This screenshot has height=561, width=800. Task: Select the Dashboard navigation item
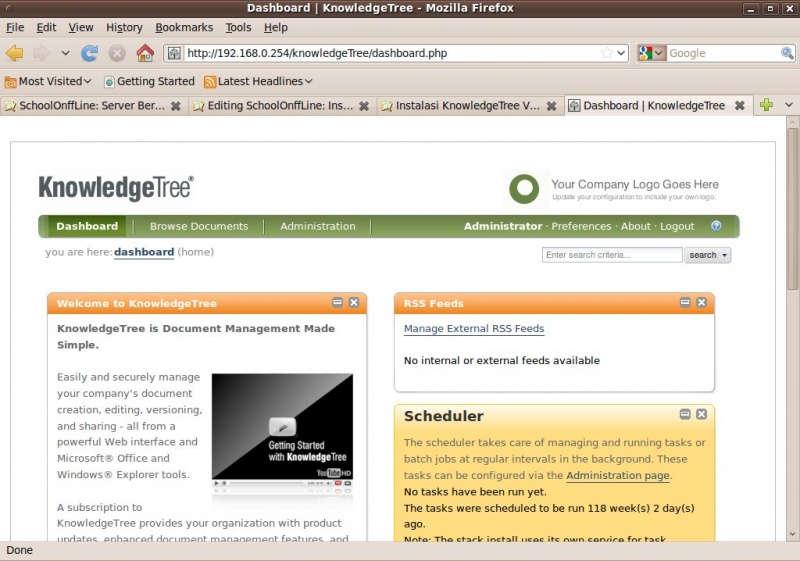pyautogui.click(x=87, y=226)
